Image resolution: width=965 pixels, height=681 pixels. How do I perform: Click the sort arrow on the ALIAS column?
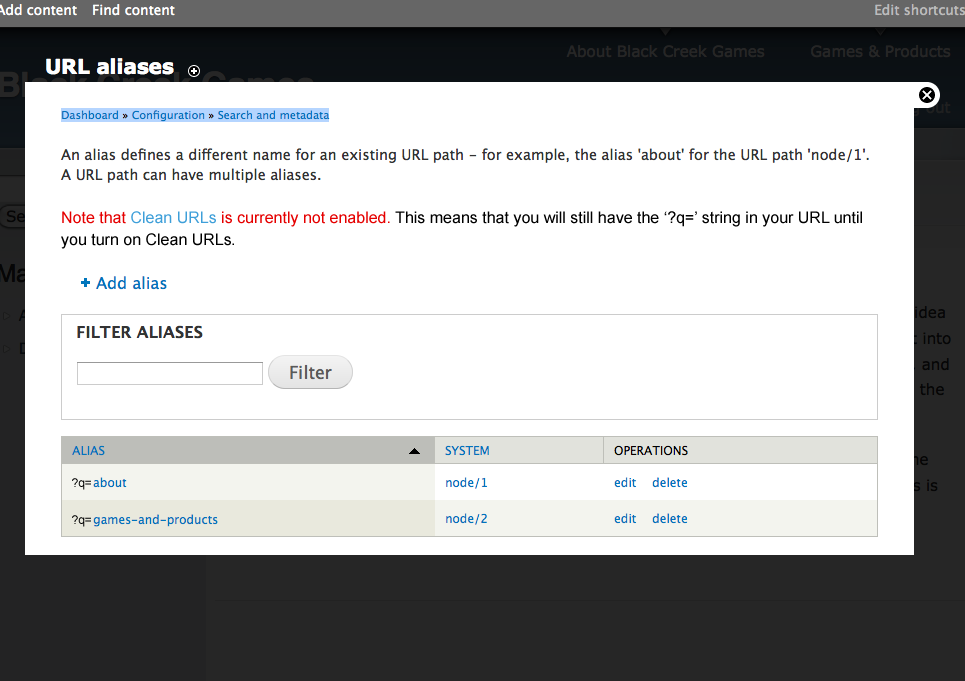click(414, 450)
